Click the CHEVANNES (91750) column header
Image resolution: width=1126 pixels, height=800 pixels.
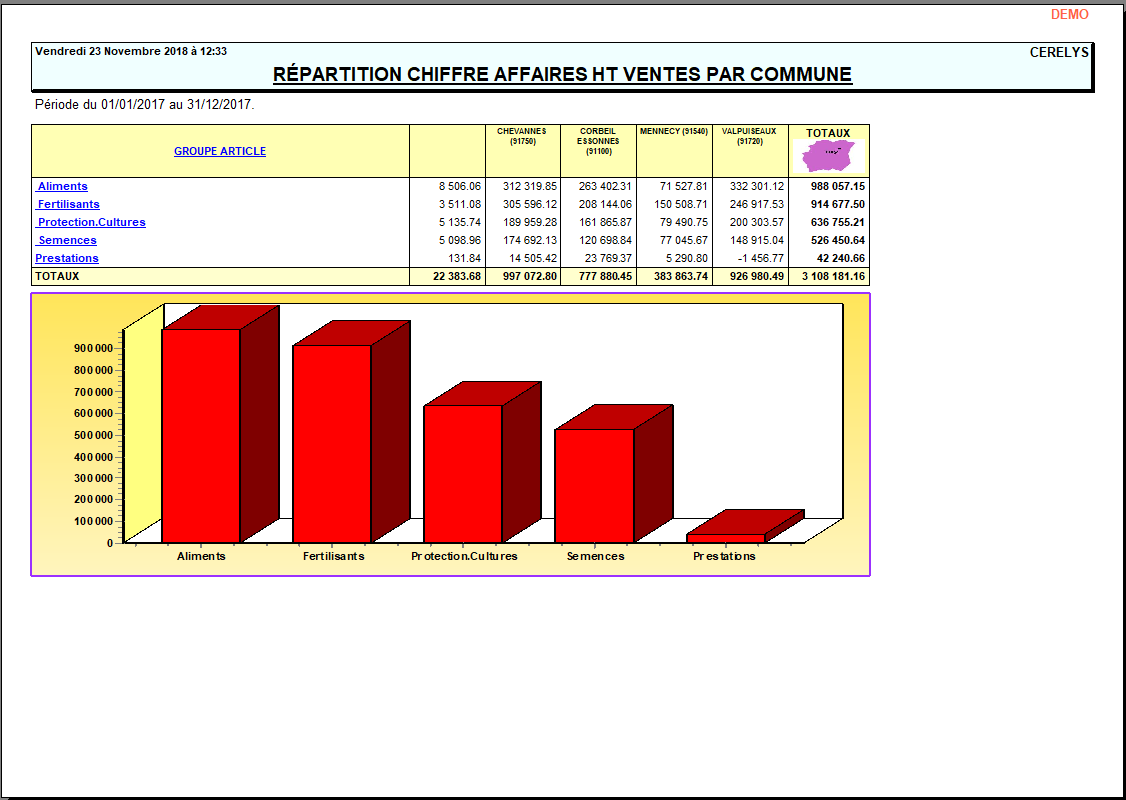pyautogui.click(x=523, y=136)
